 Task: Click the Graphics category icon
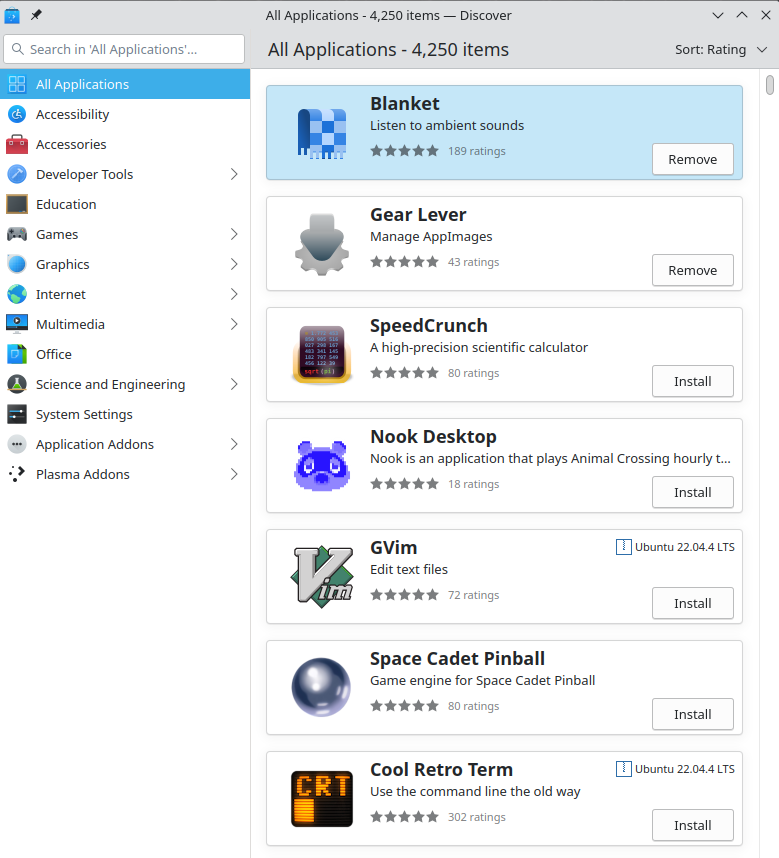point(17,264)
